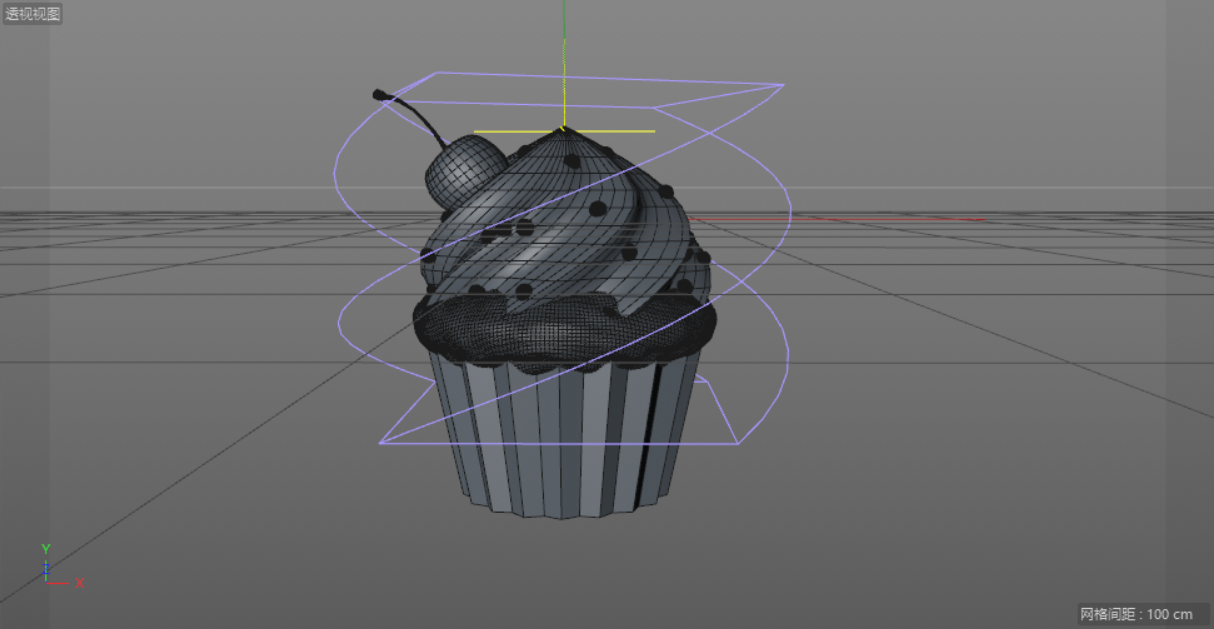Click the 透视视图 perspective view label
Viewport: 1214px width, 629px height.
(33, 14)
